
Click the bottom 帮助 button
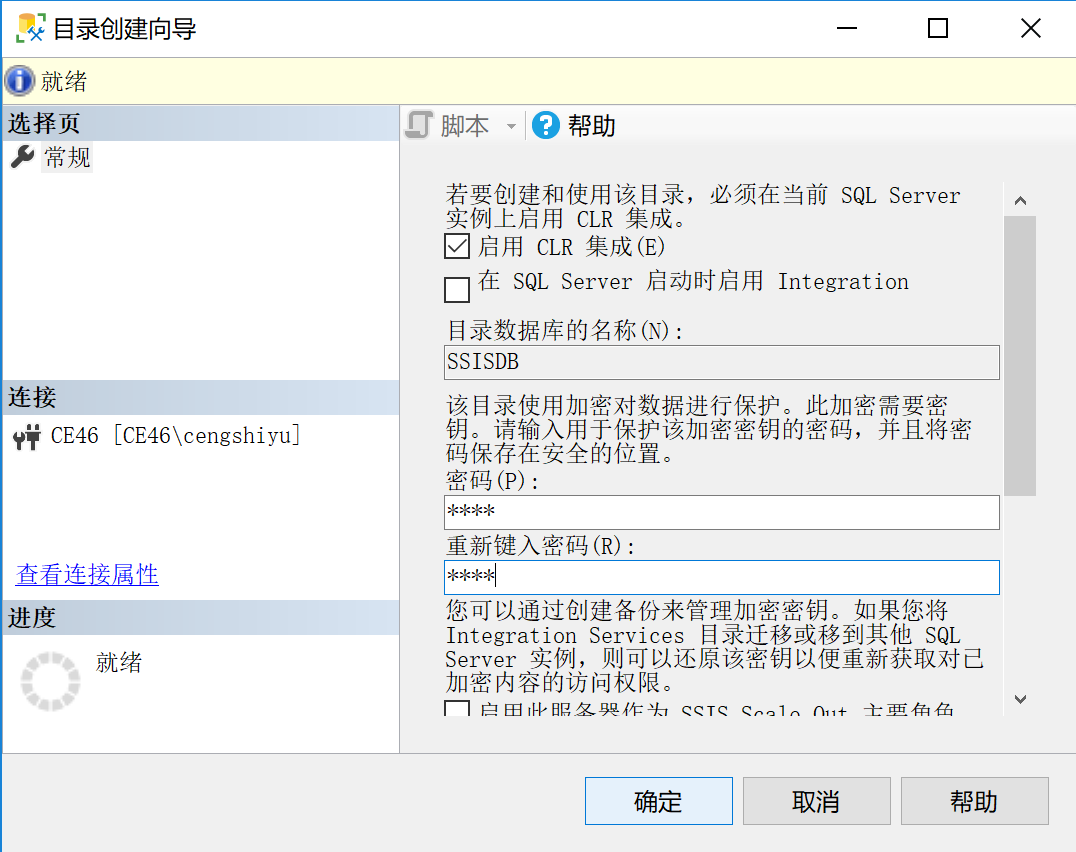click(974, 801)
